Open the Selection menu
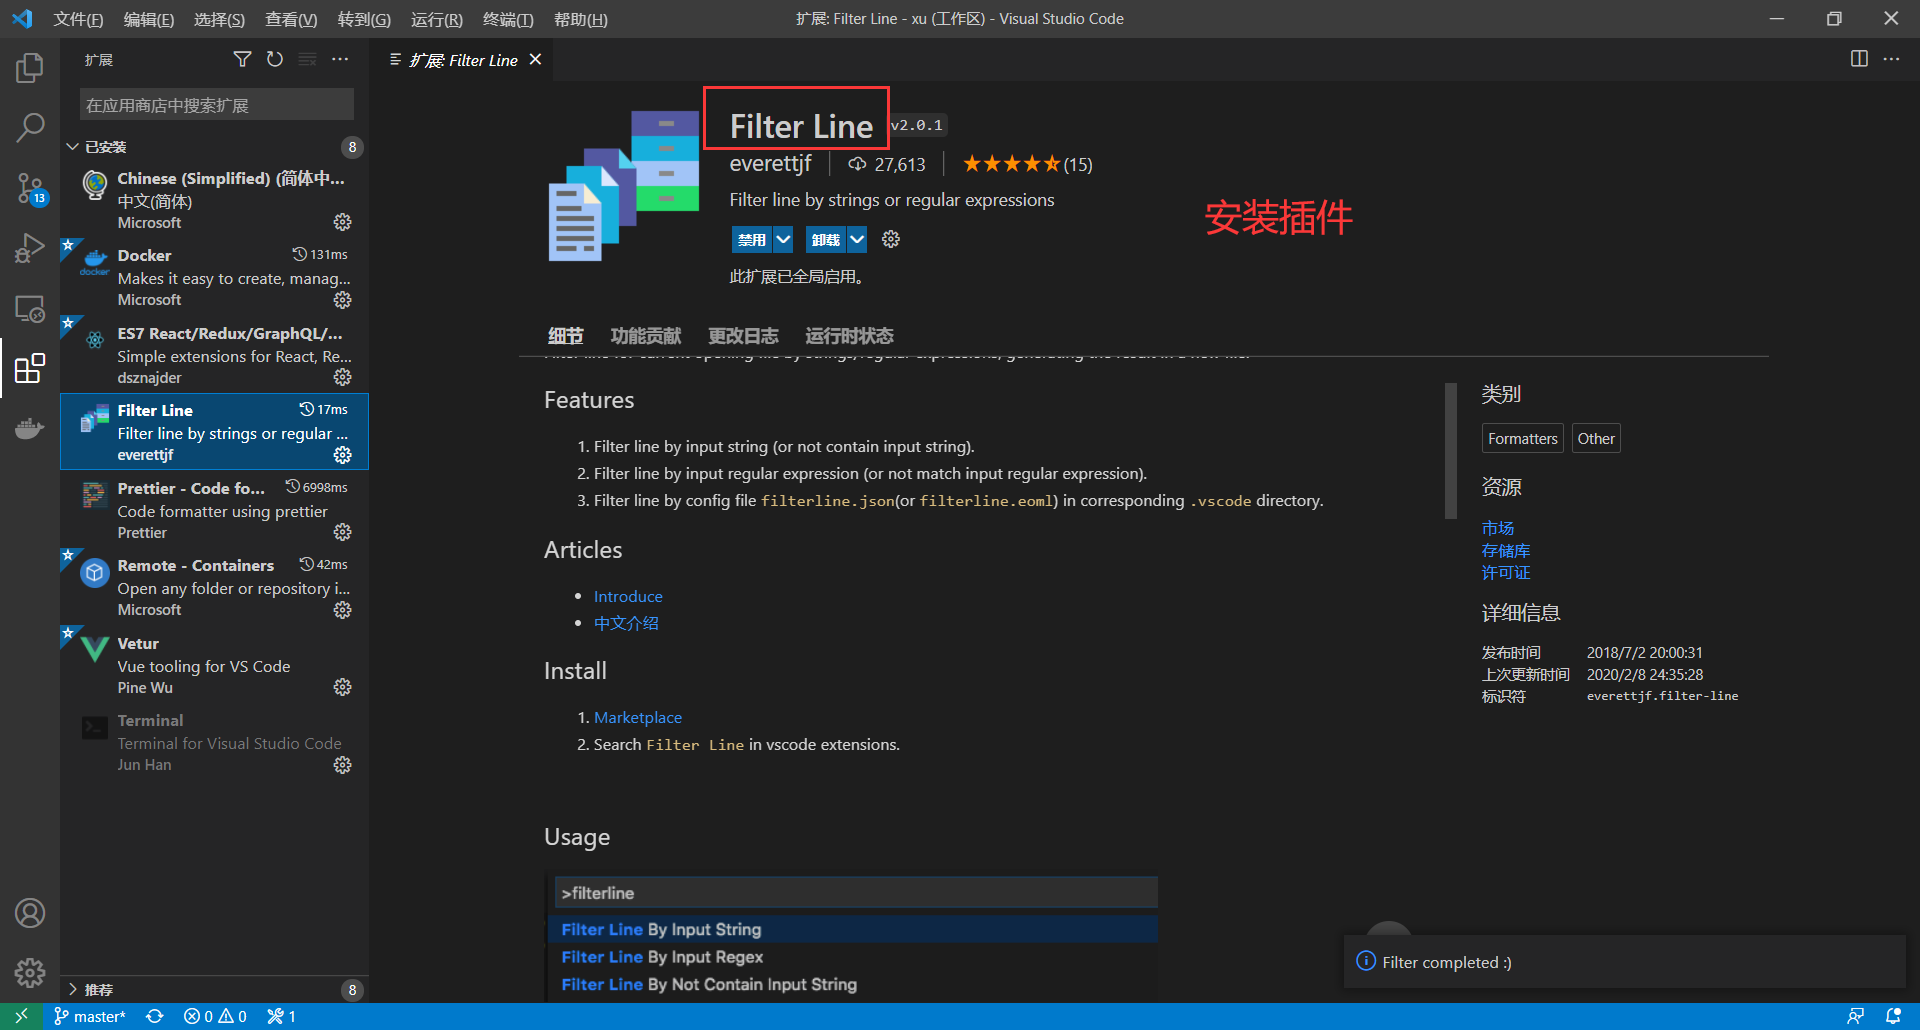Image resolution: width=1920 pixels, height=1030 pixels. tap(219, 19)
